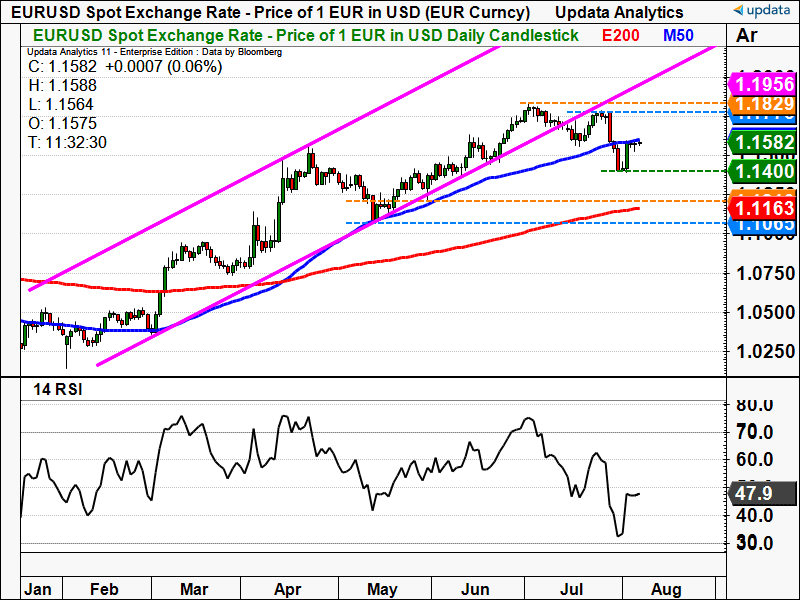Click the Jul label on the time axis

pos(571,589)
